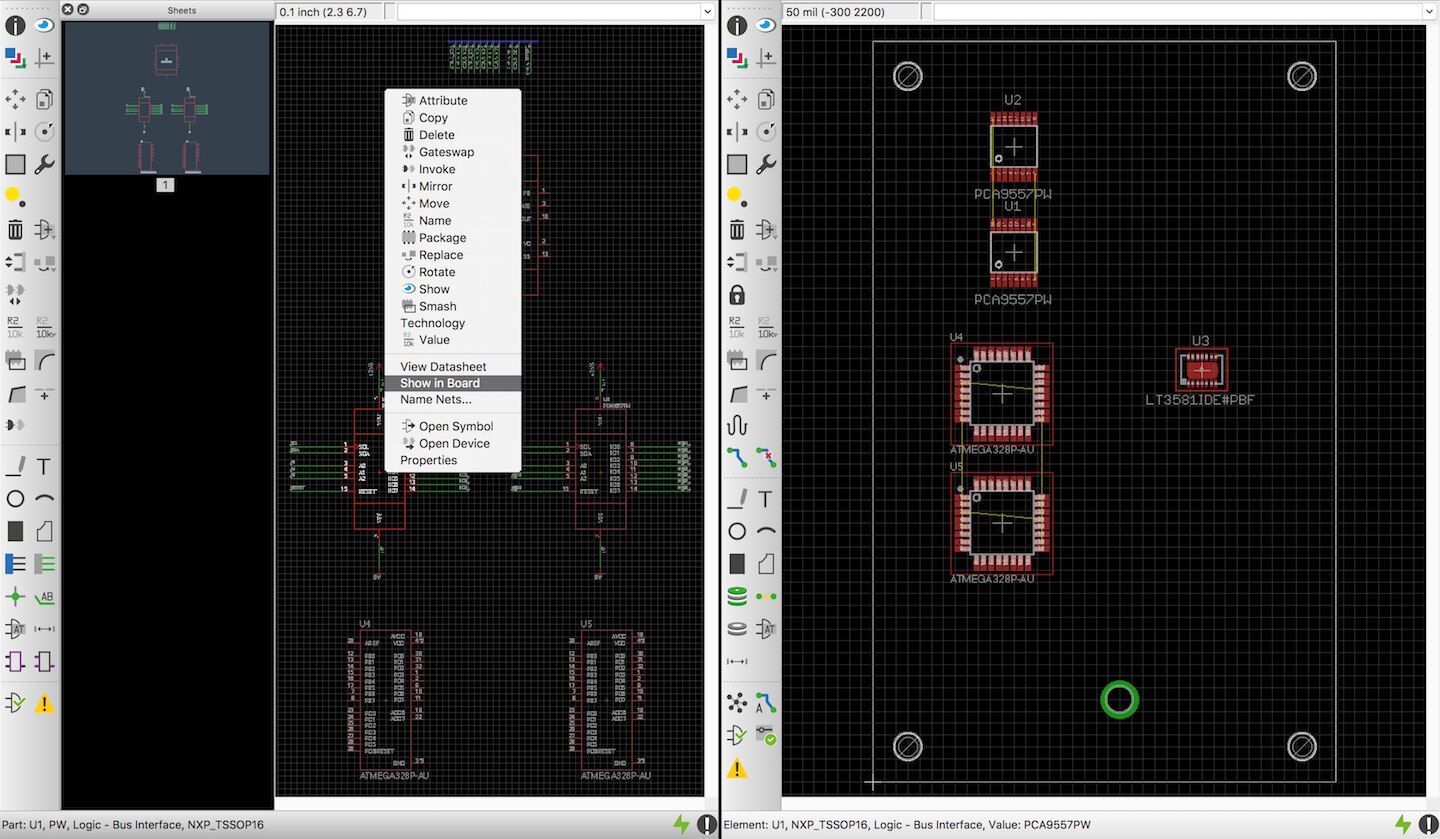Open the Errors warning in board toolbar
This screenshot has height=839, width=1440.
click(x=737, y=768)
